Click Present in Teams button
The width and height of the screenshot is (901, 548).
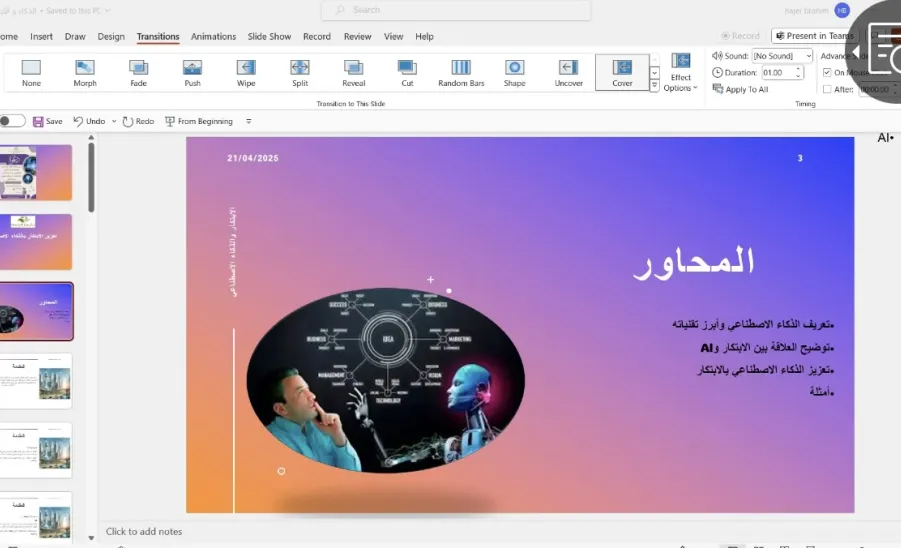814,36
